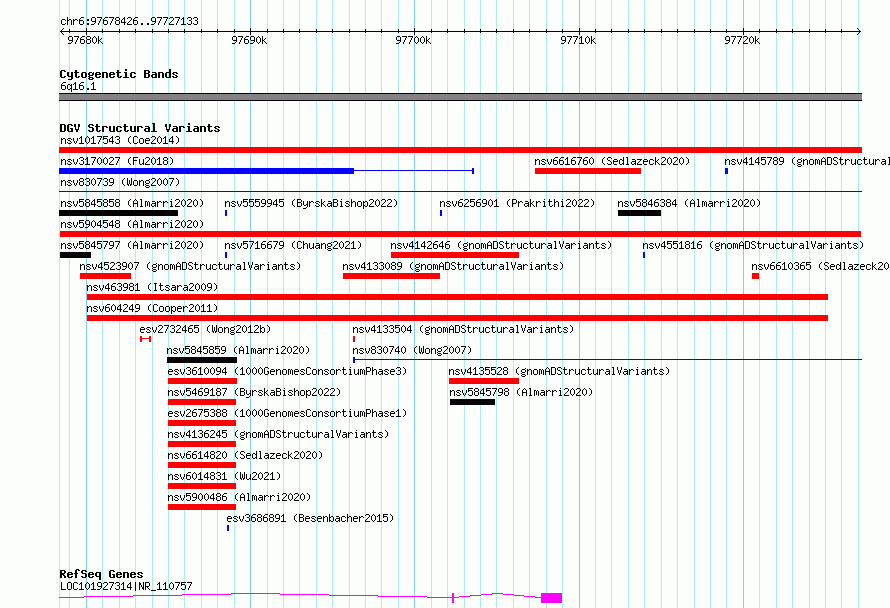Open nsv463981 (Itsara2009) variant label
This screenshot has width=890, height=608.
[x=152, y=287]
